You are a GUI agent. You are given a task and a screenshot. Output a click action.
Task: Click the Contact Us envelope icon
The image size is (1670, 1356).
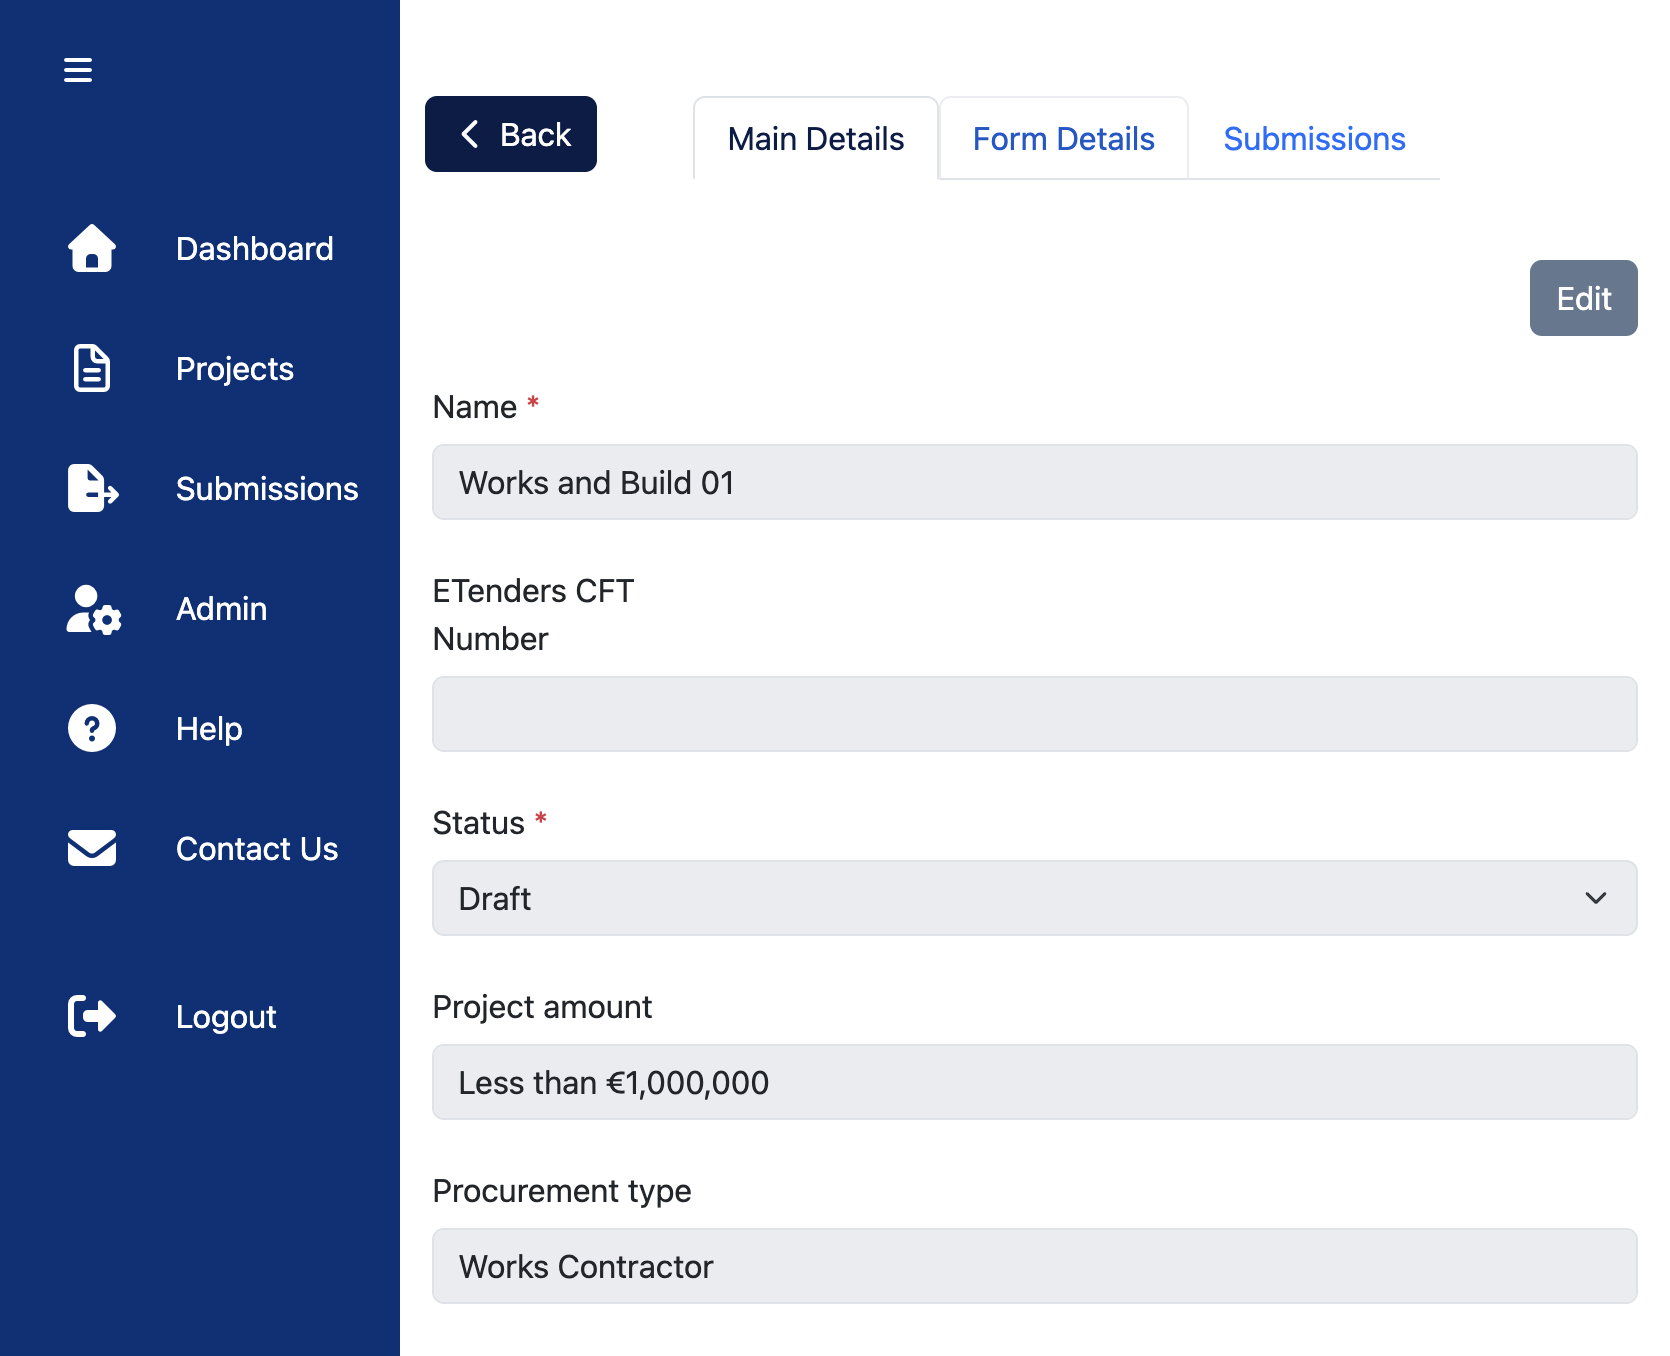click(92, 848)
